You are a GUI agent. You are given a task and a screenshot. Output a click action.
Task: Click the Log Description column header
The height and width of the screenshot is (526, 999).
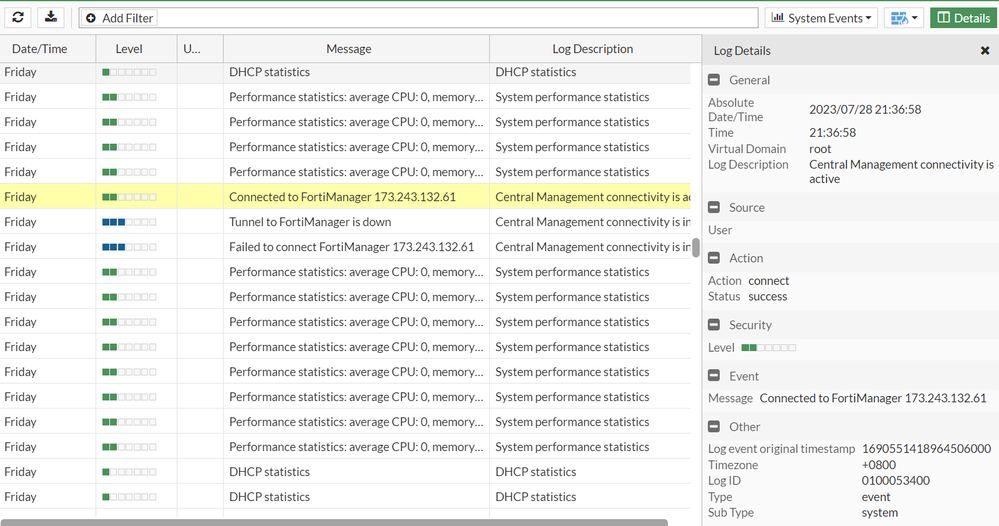pos(592,49)
